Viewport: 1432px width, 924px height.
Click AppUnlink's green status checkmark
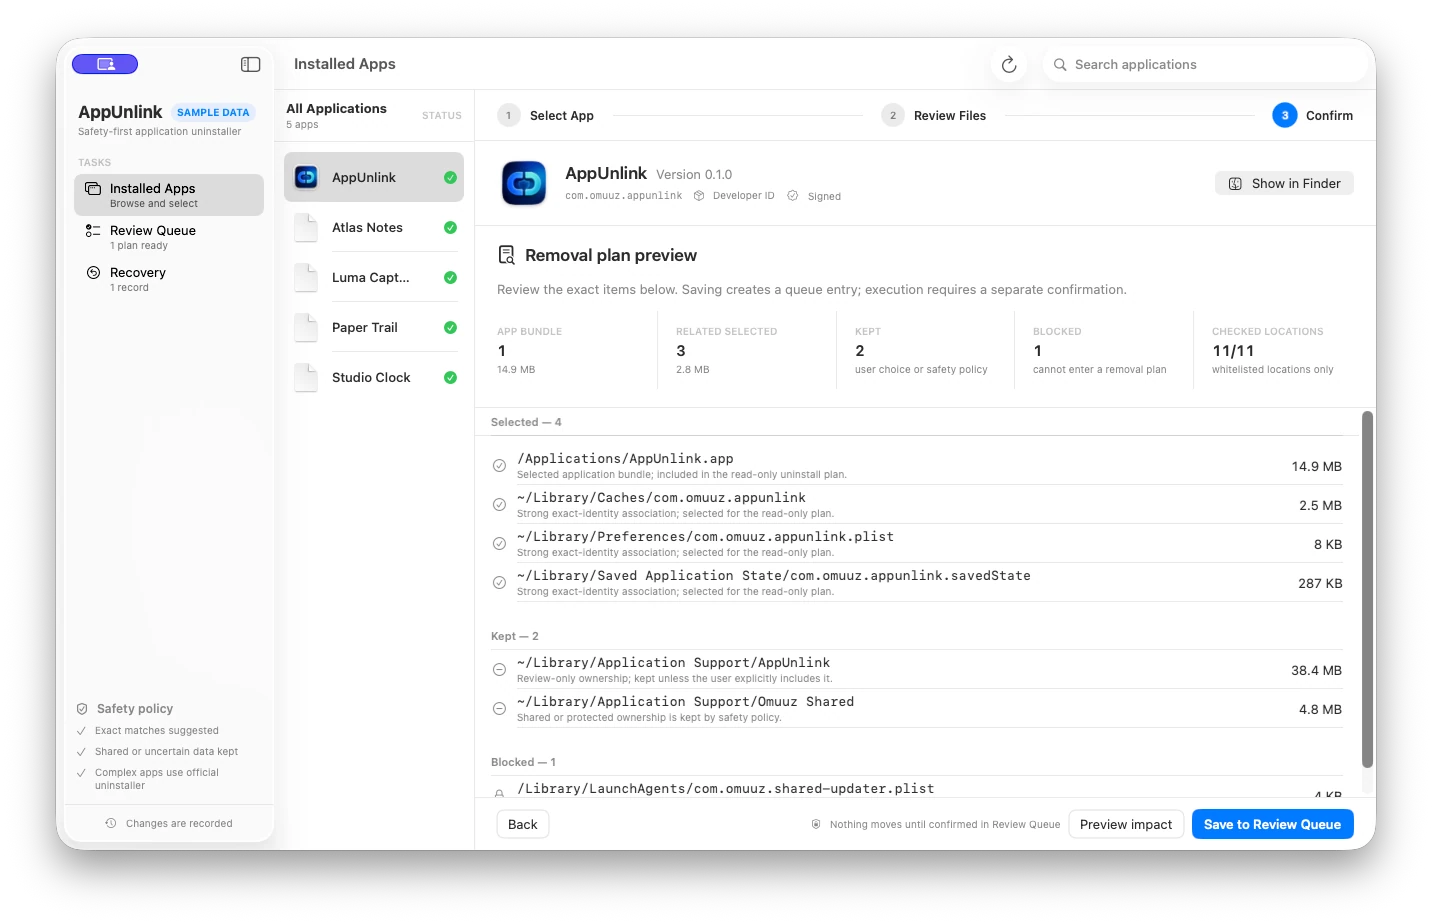coord(450,177)
